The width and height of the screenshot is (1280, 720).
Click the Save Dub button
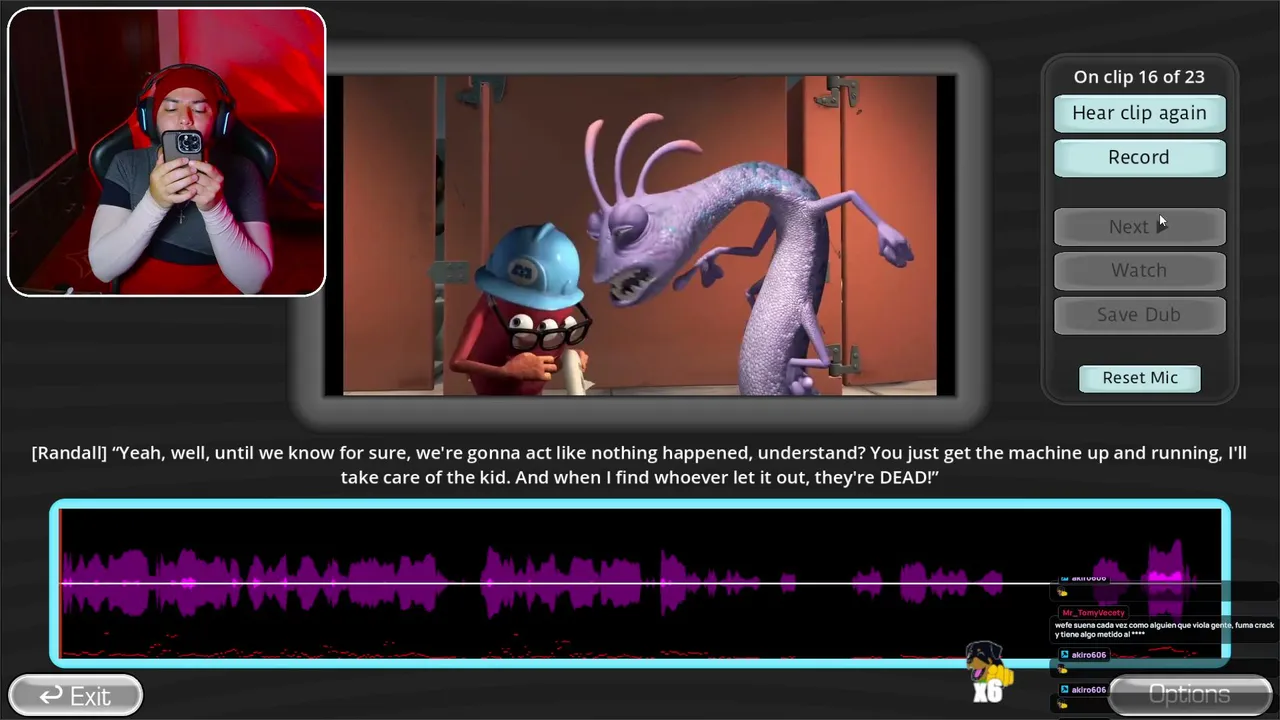[1139, 314]
